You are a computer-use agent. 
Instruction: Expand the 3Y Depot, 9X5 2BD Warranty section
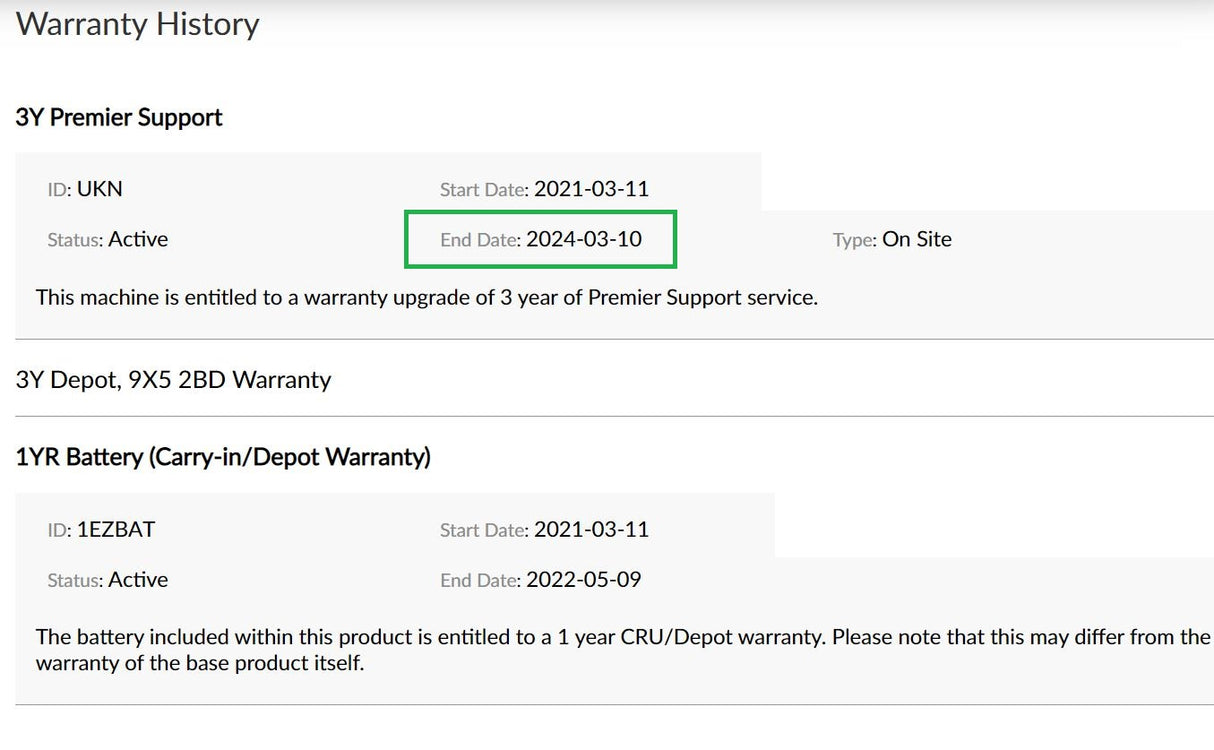173,380
